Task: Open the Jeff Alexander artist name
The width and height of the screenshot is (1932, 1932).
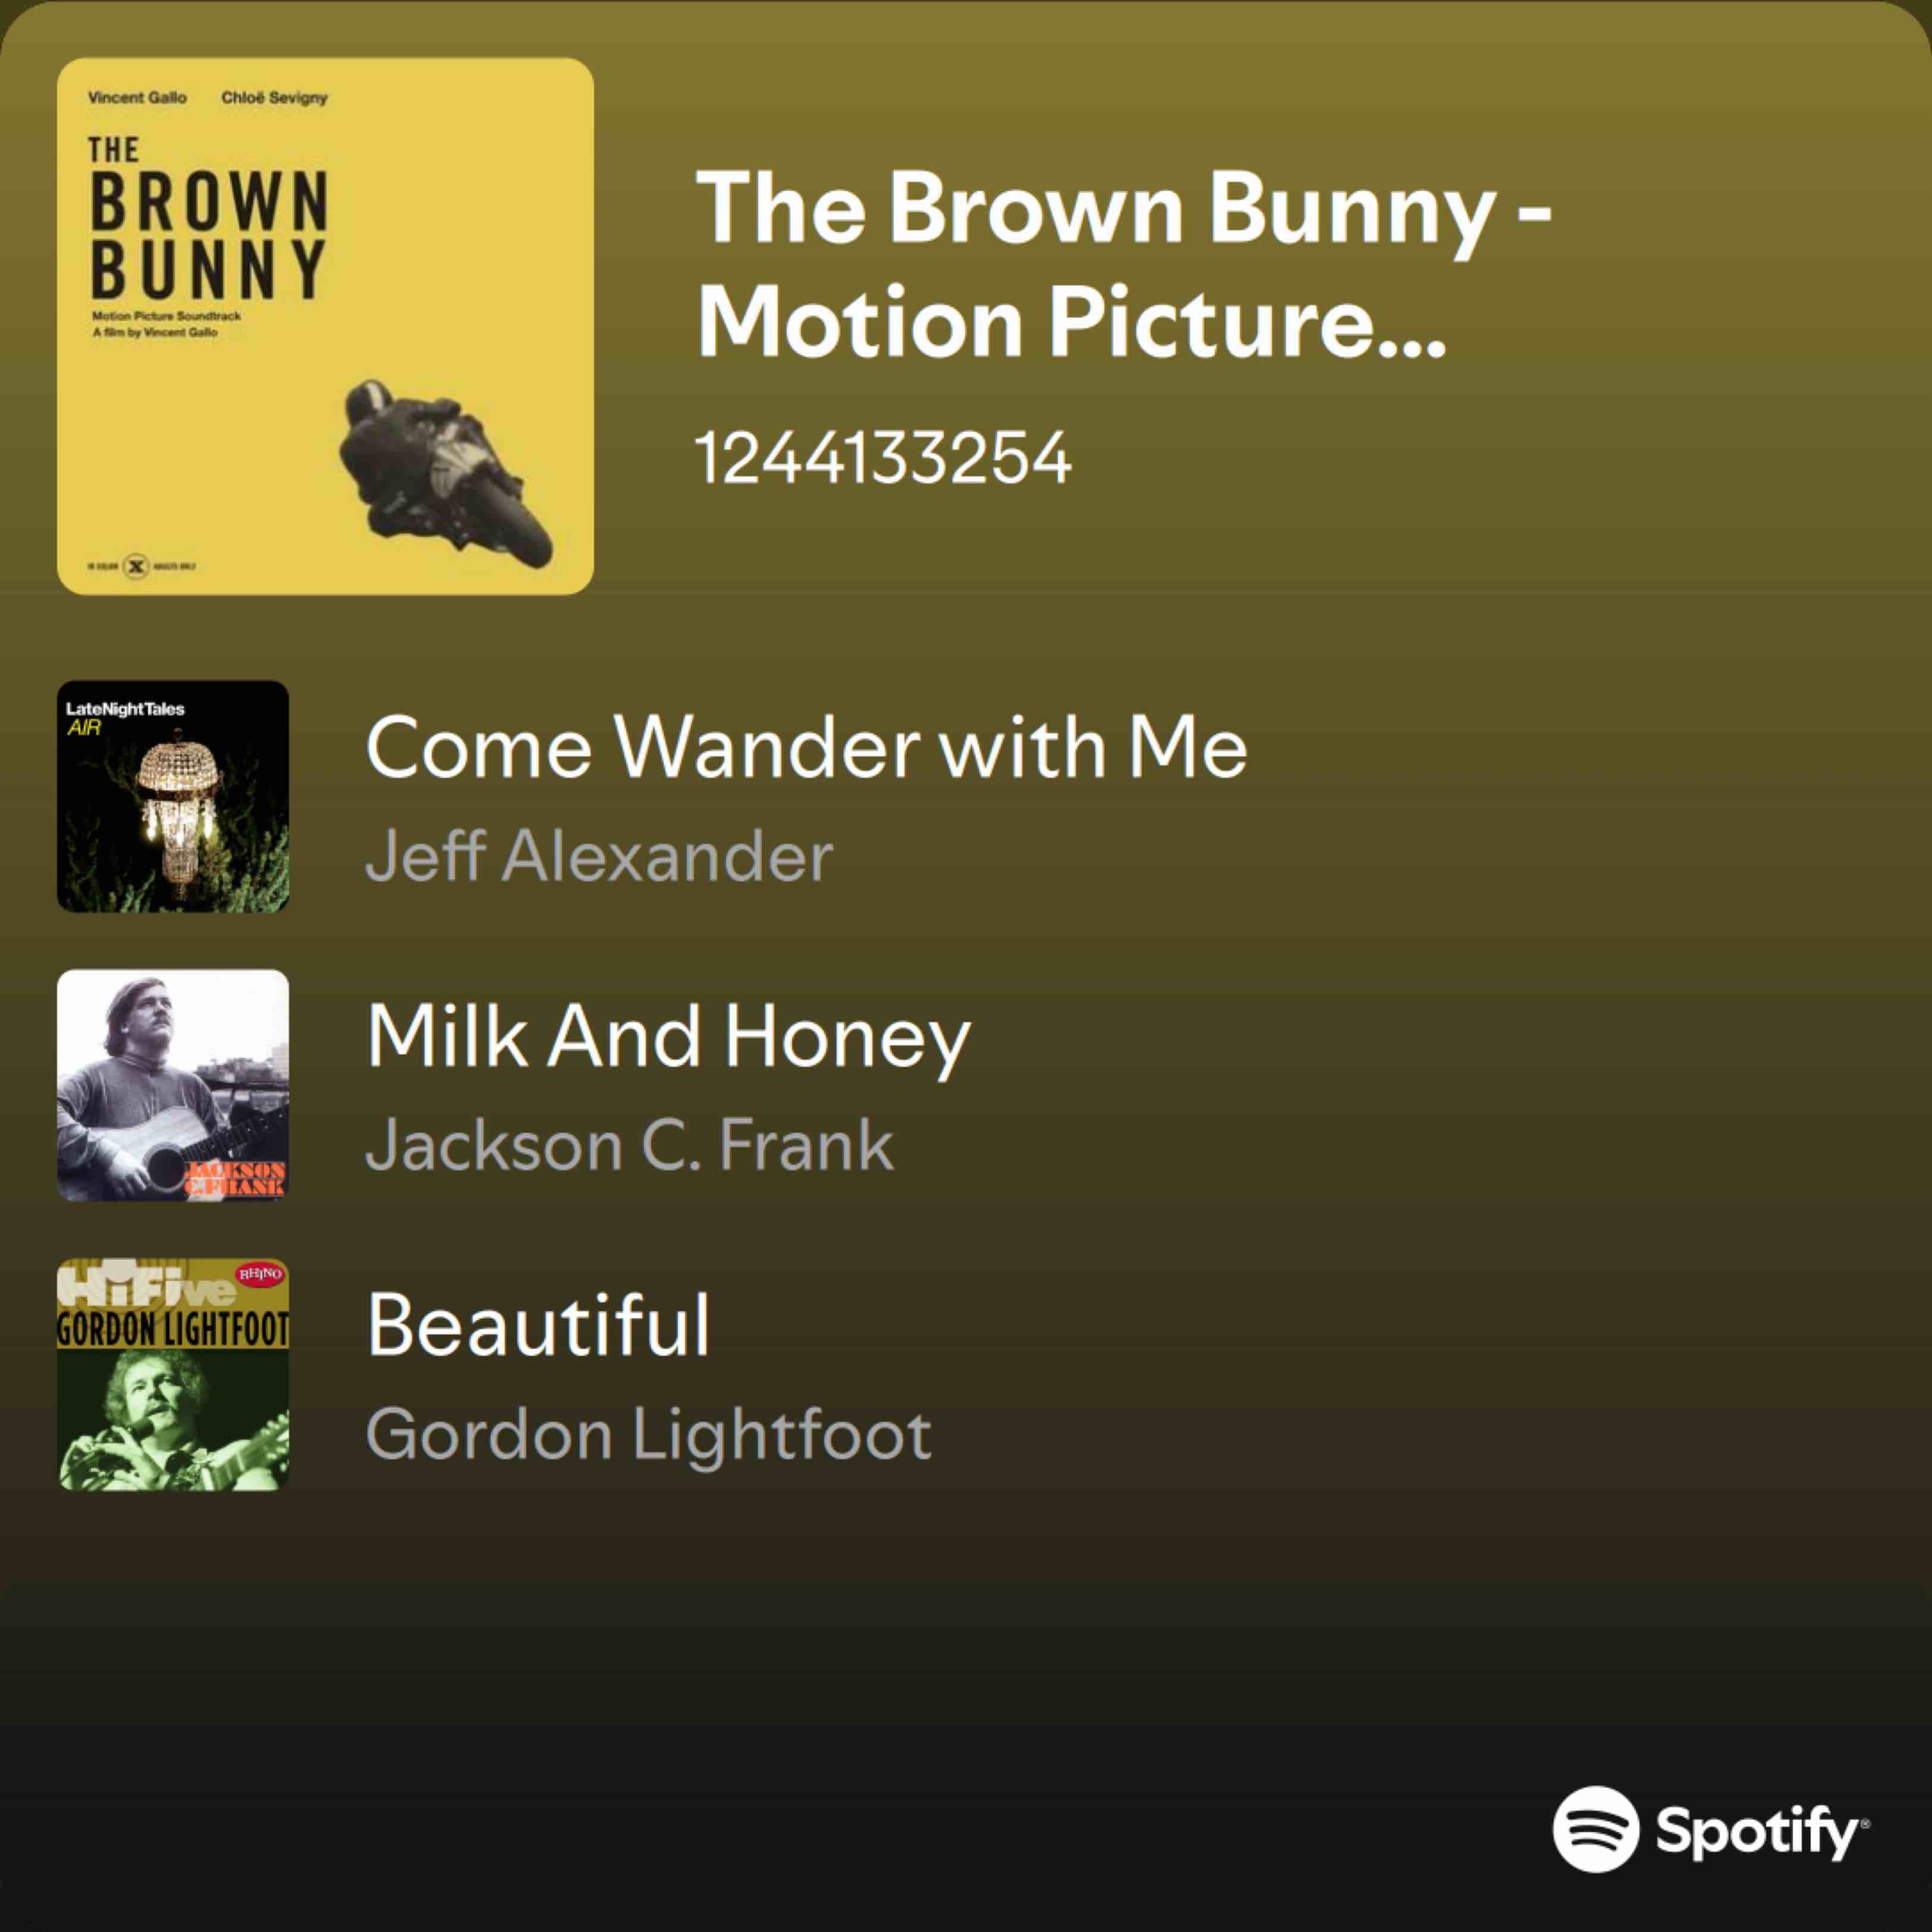Action: [599, 856]
